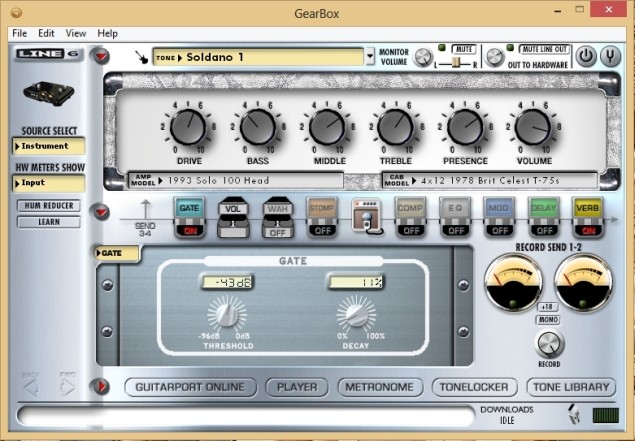Image resolution: width=635 pixels, height=441 pixels.
Task: Open the PLAYER panel
Action: point(297,388)
